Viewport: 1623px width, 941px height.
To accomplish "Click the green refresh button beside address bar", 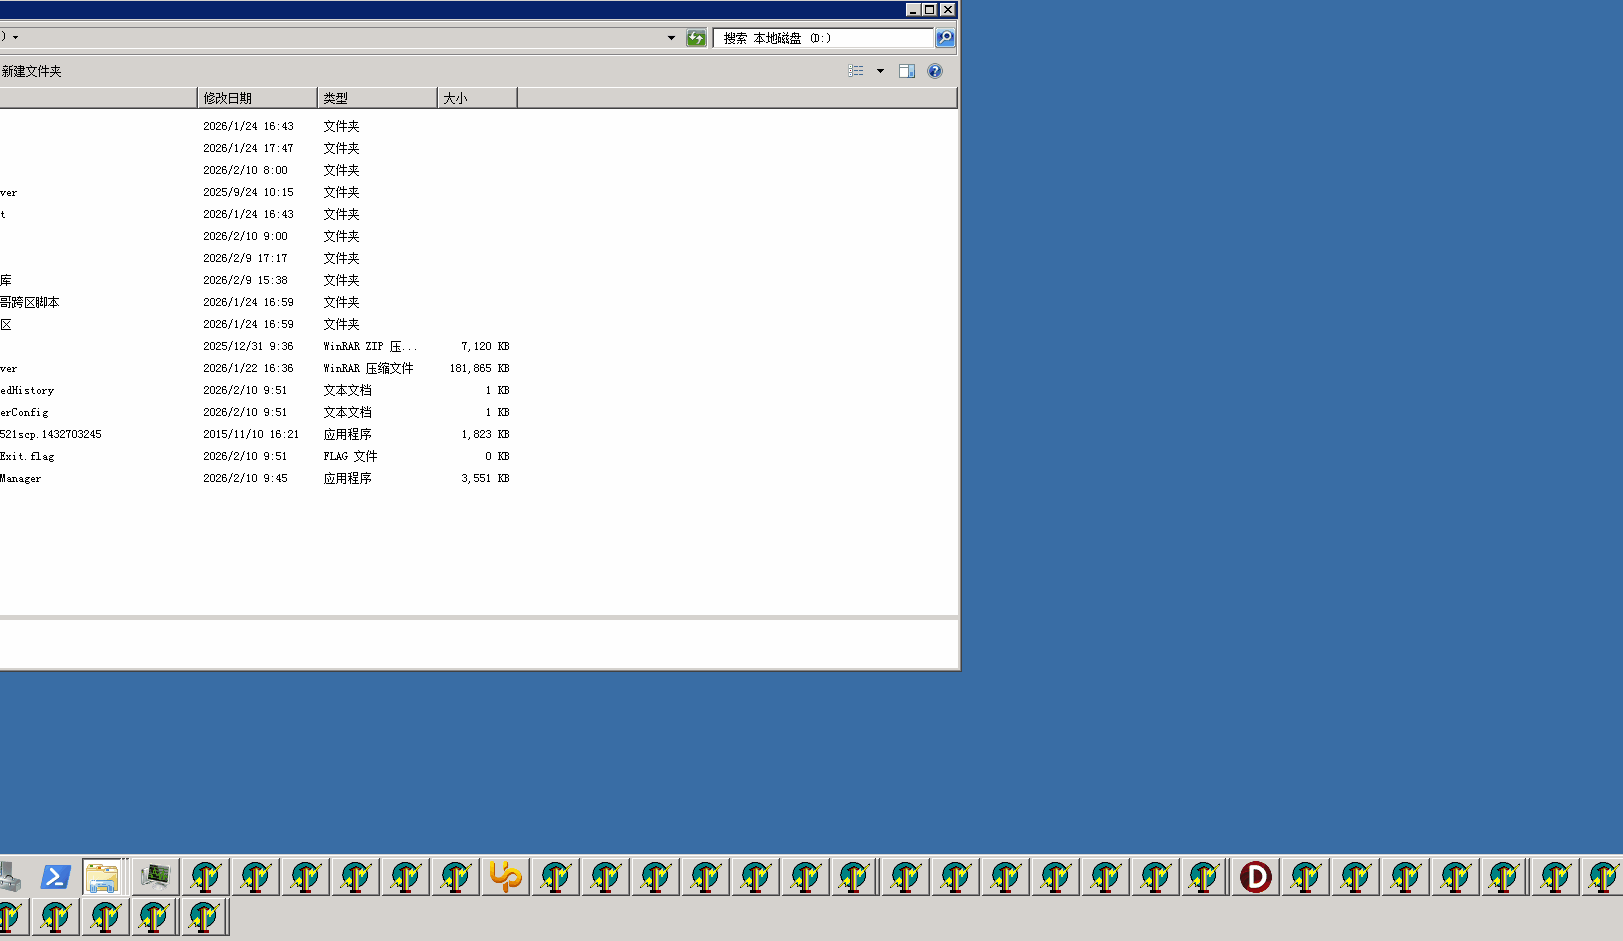I will coord(696,38).
